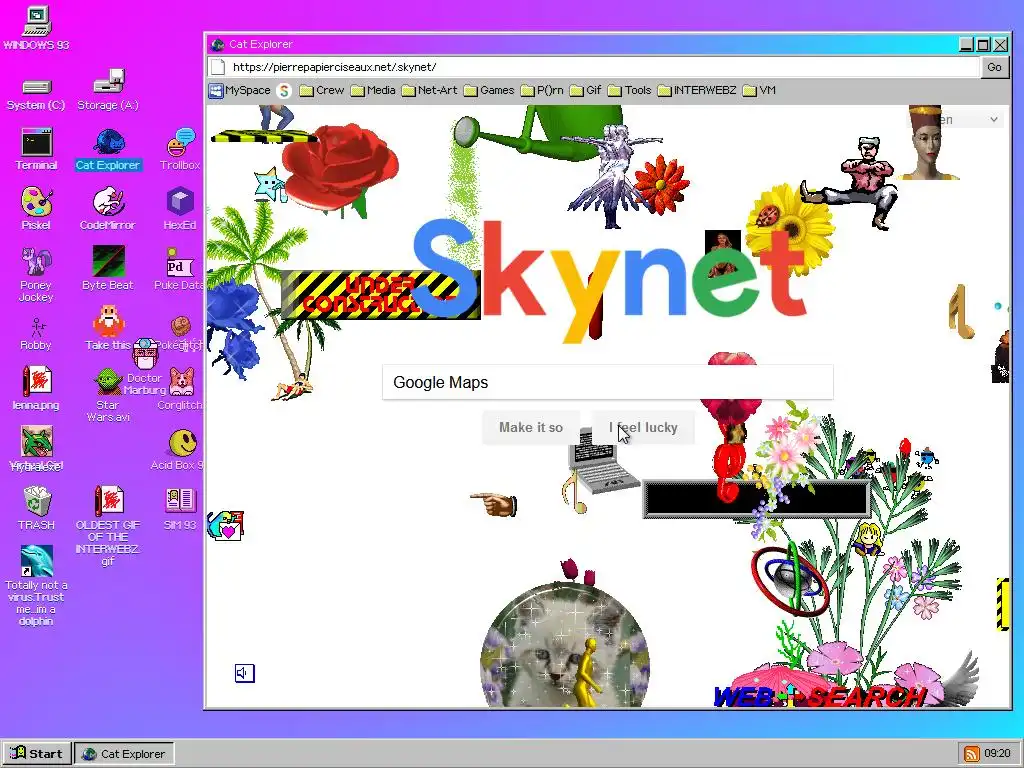Viewport: 1024px width, 768px height.
Task: Open the TRASH recycle bin icon
Action: coord(37,508)
